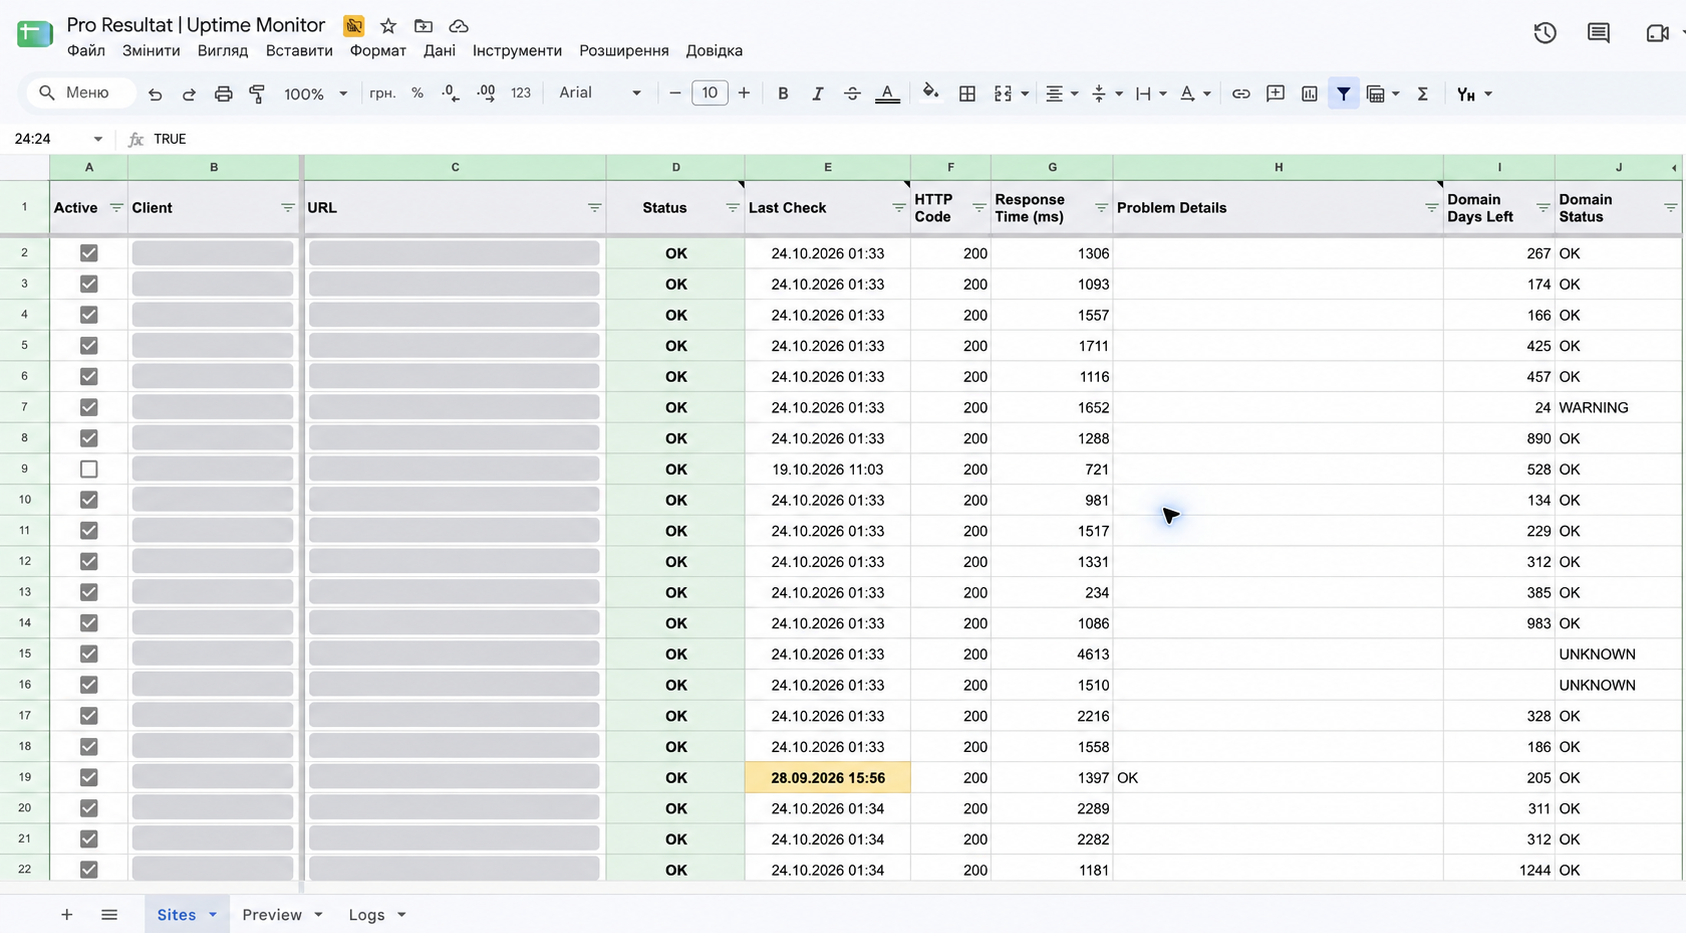Toggle italic formatting
Viewport: 1686px width, 933px height.
pyautogui.click(x=817, y=94)
